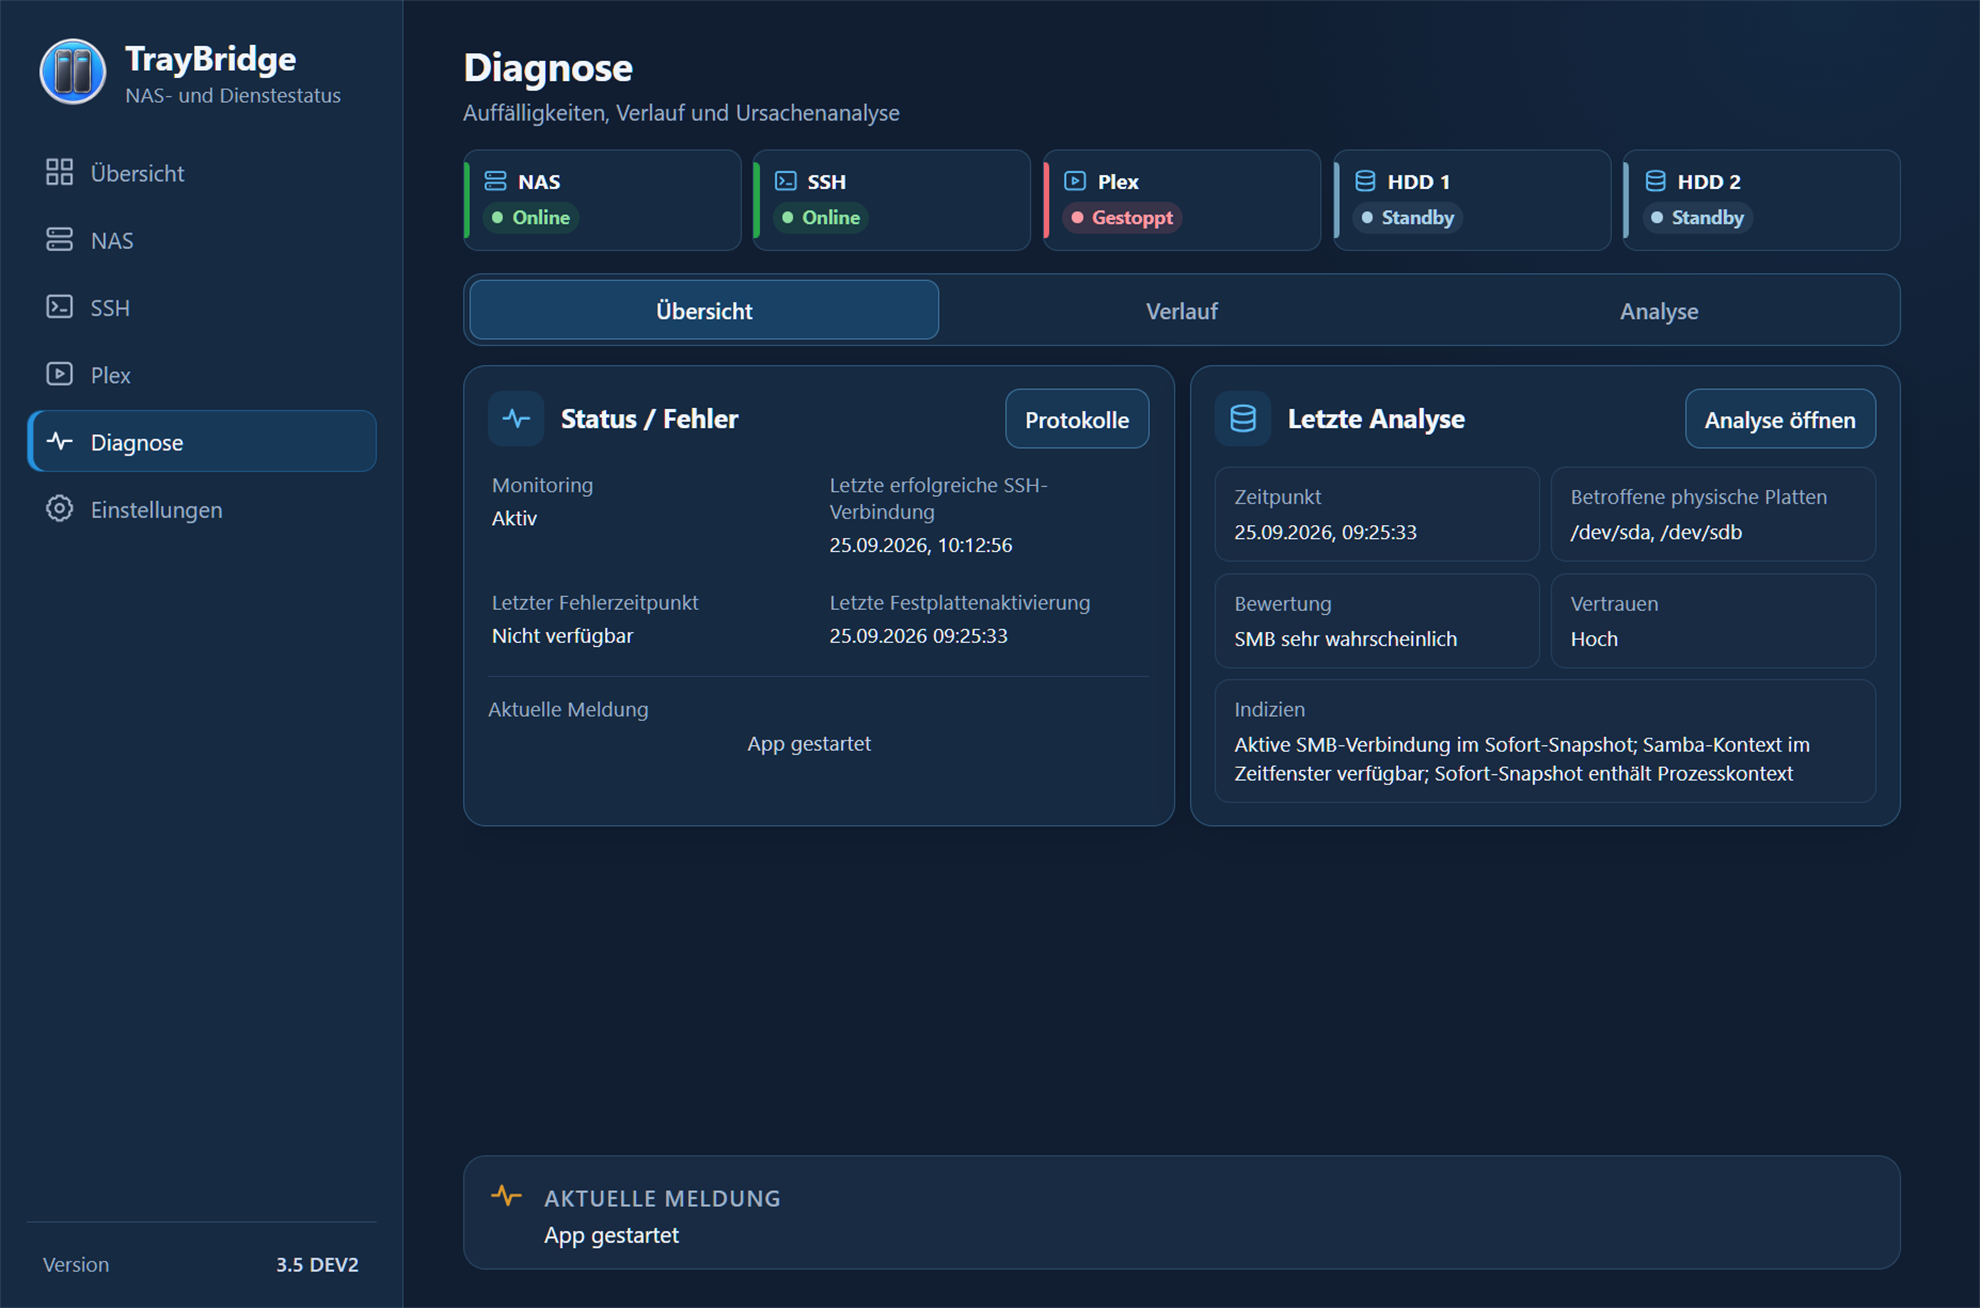This screenshot has width=1980, height=1308.
Task: Click the HDD 2 Standby badge
Action: tap(1697, 217)
